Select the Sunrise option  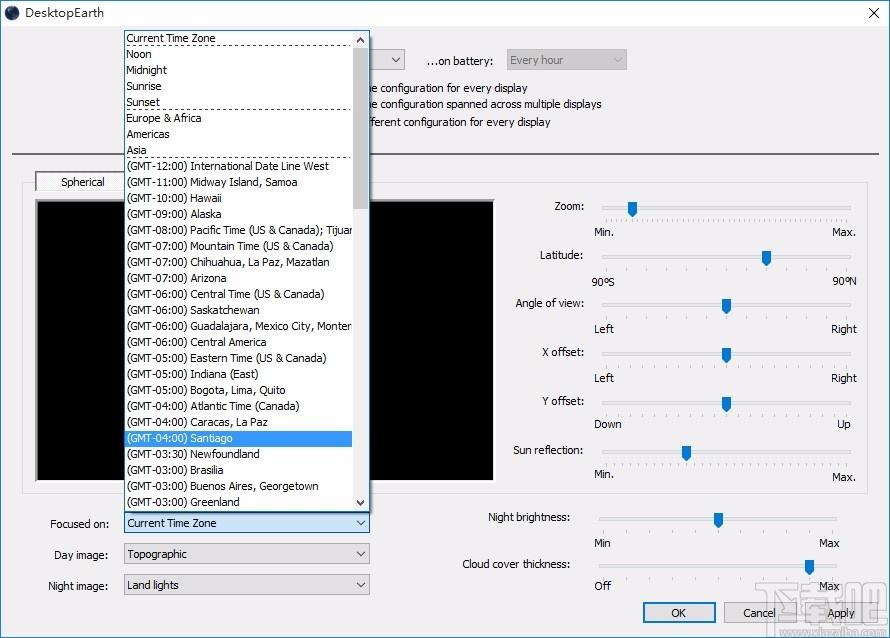click(238, 86)
